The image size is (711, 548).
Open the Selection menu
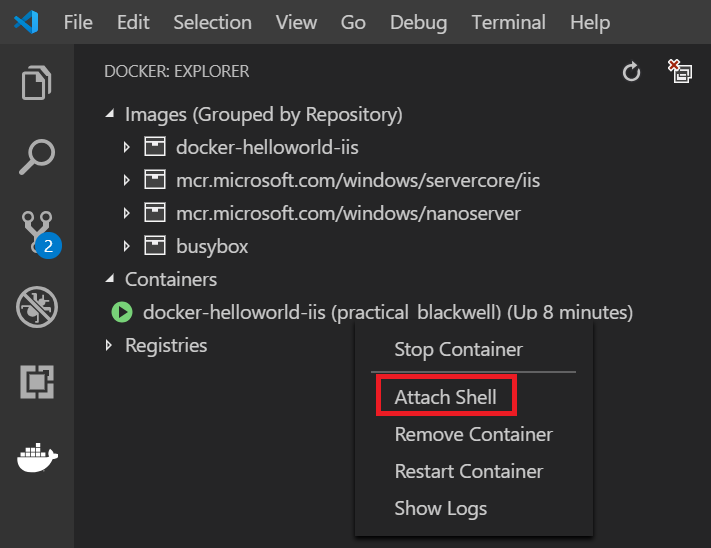[212, 22]
